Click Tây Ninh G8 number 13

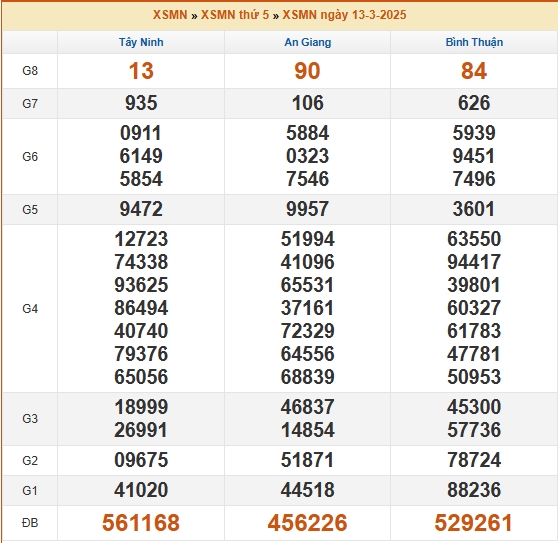(x=141, y=71)
